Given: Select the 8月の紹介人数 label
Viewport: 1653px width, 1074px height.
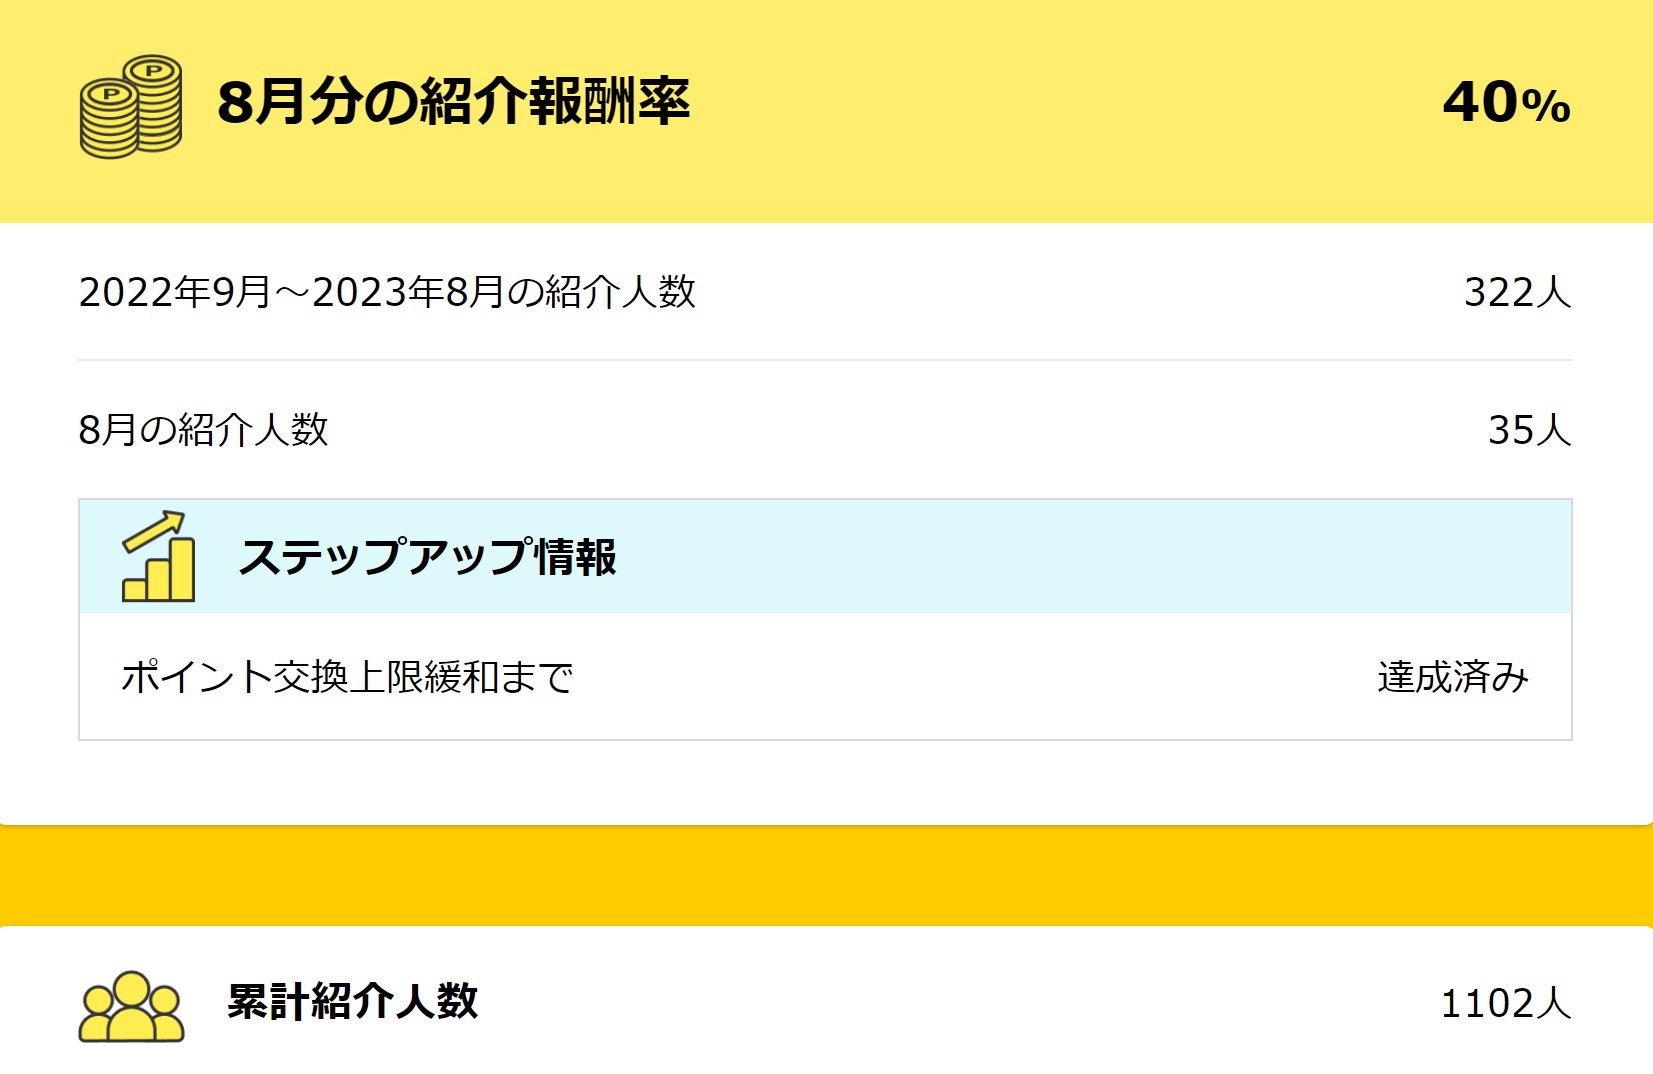Looking at the screenshot, I should click(x=203, y=430).
